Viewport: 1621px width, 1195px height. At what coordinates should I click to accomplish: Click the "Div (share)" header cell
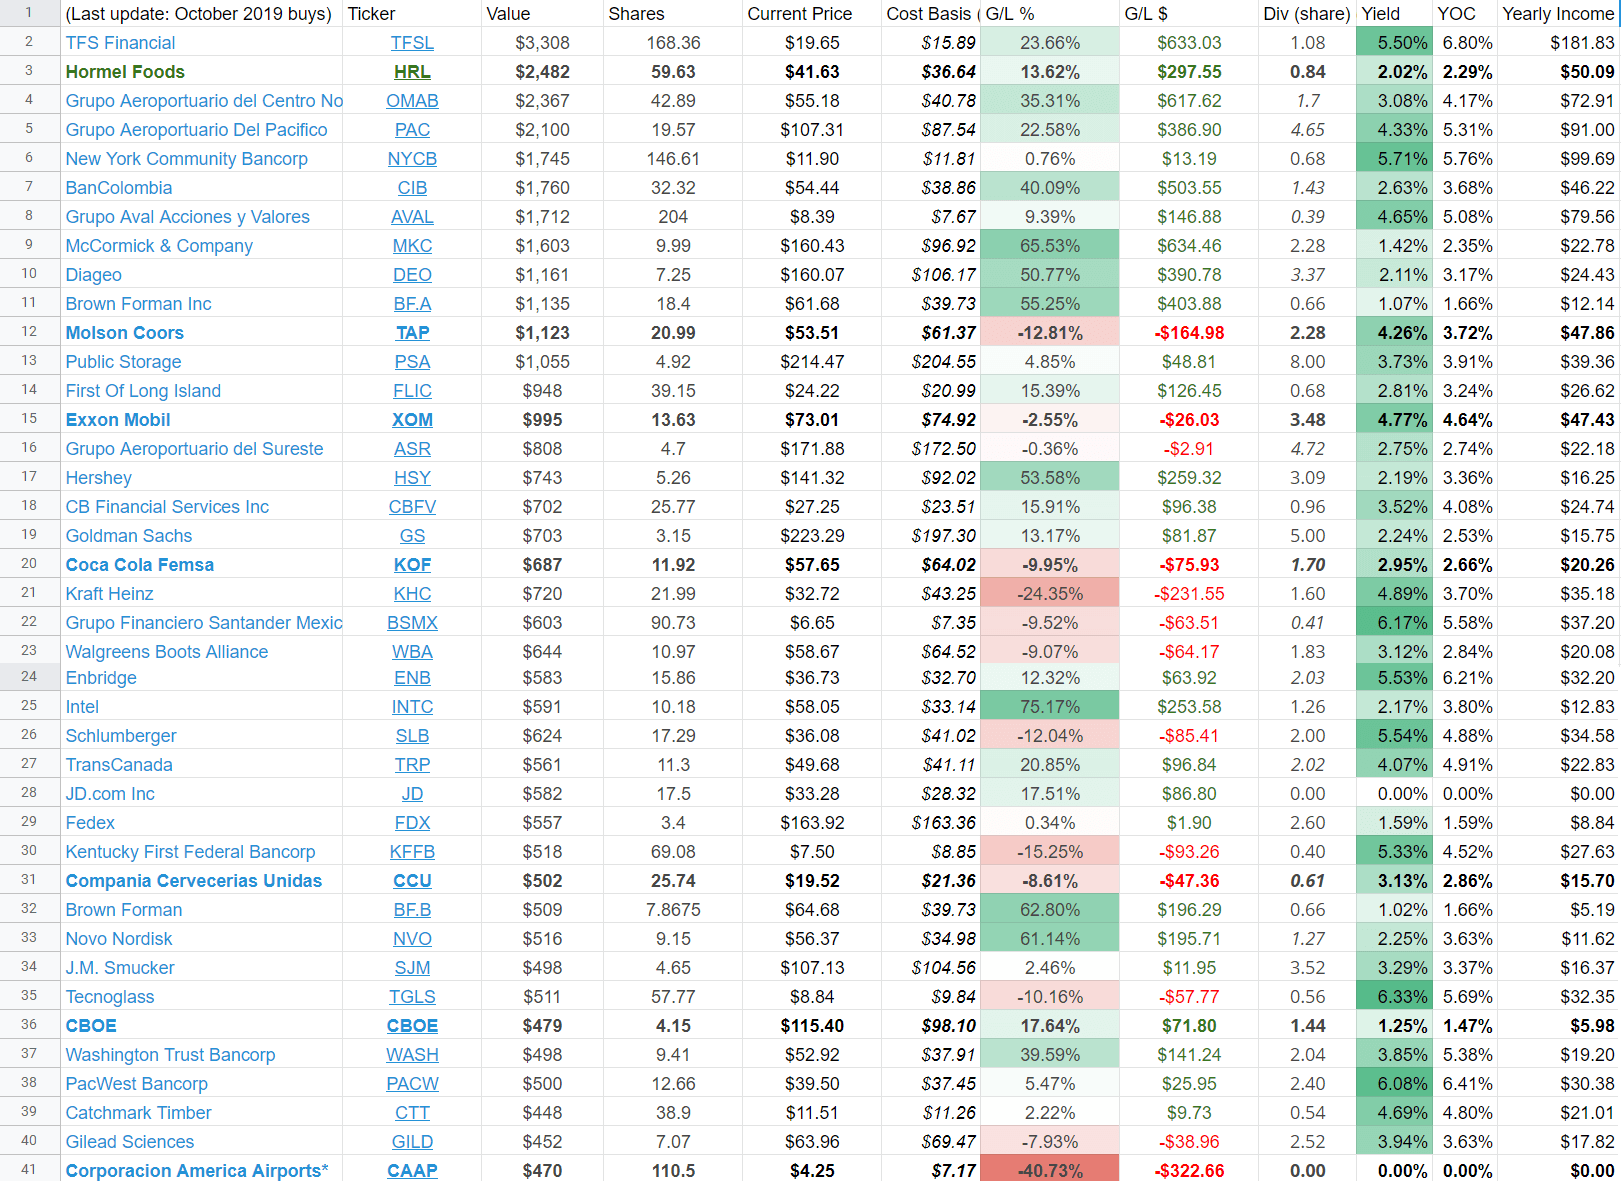tap(1307, 14)
